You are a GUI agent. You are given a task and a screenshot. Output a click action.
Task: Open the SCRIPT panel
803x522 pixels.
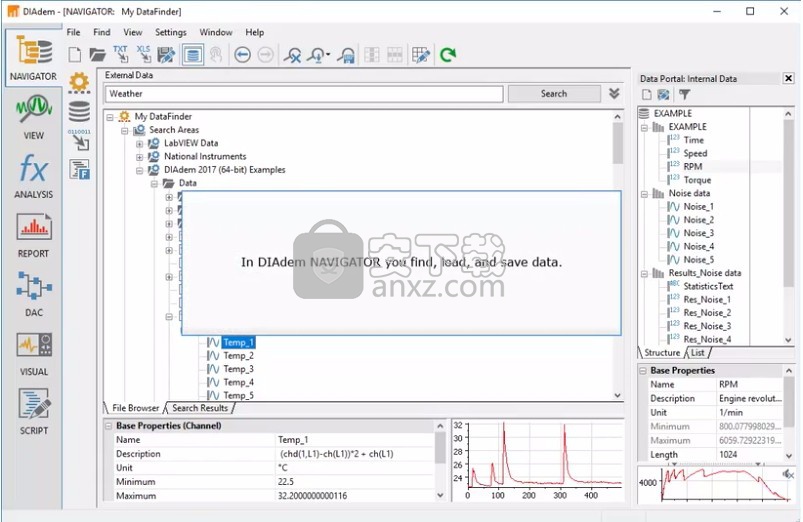(33, 412)
